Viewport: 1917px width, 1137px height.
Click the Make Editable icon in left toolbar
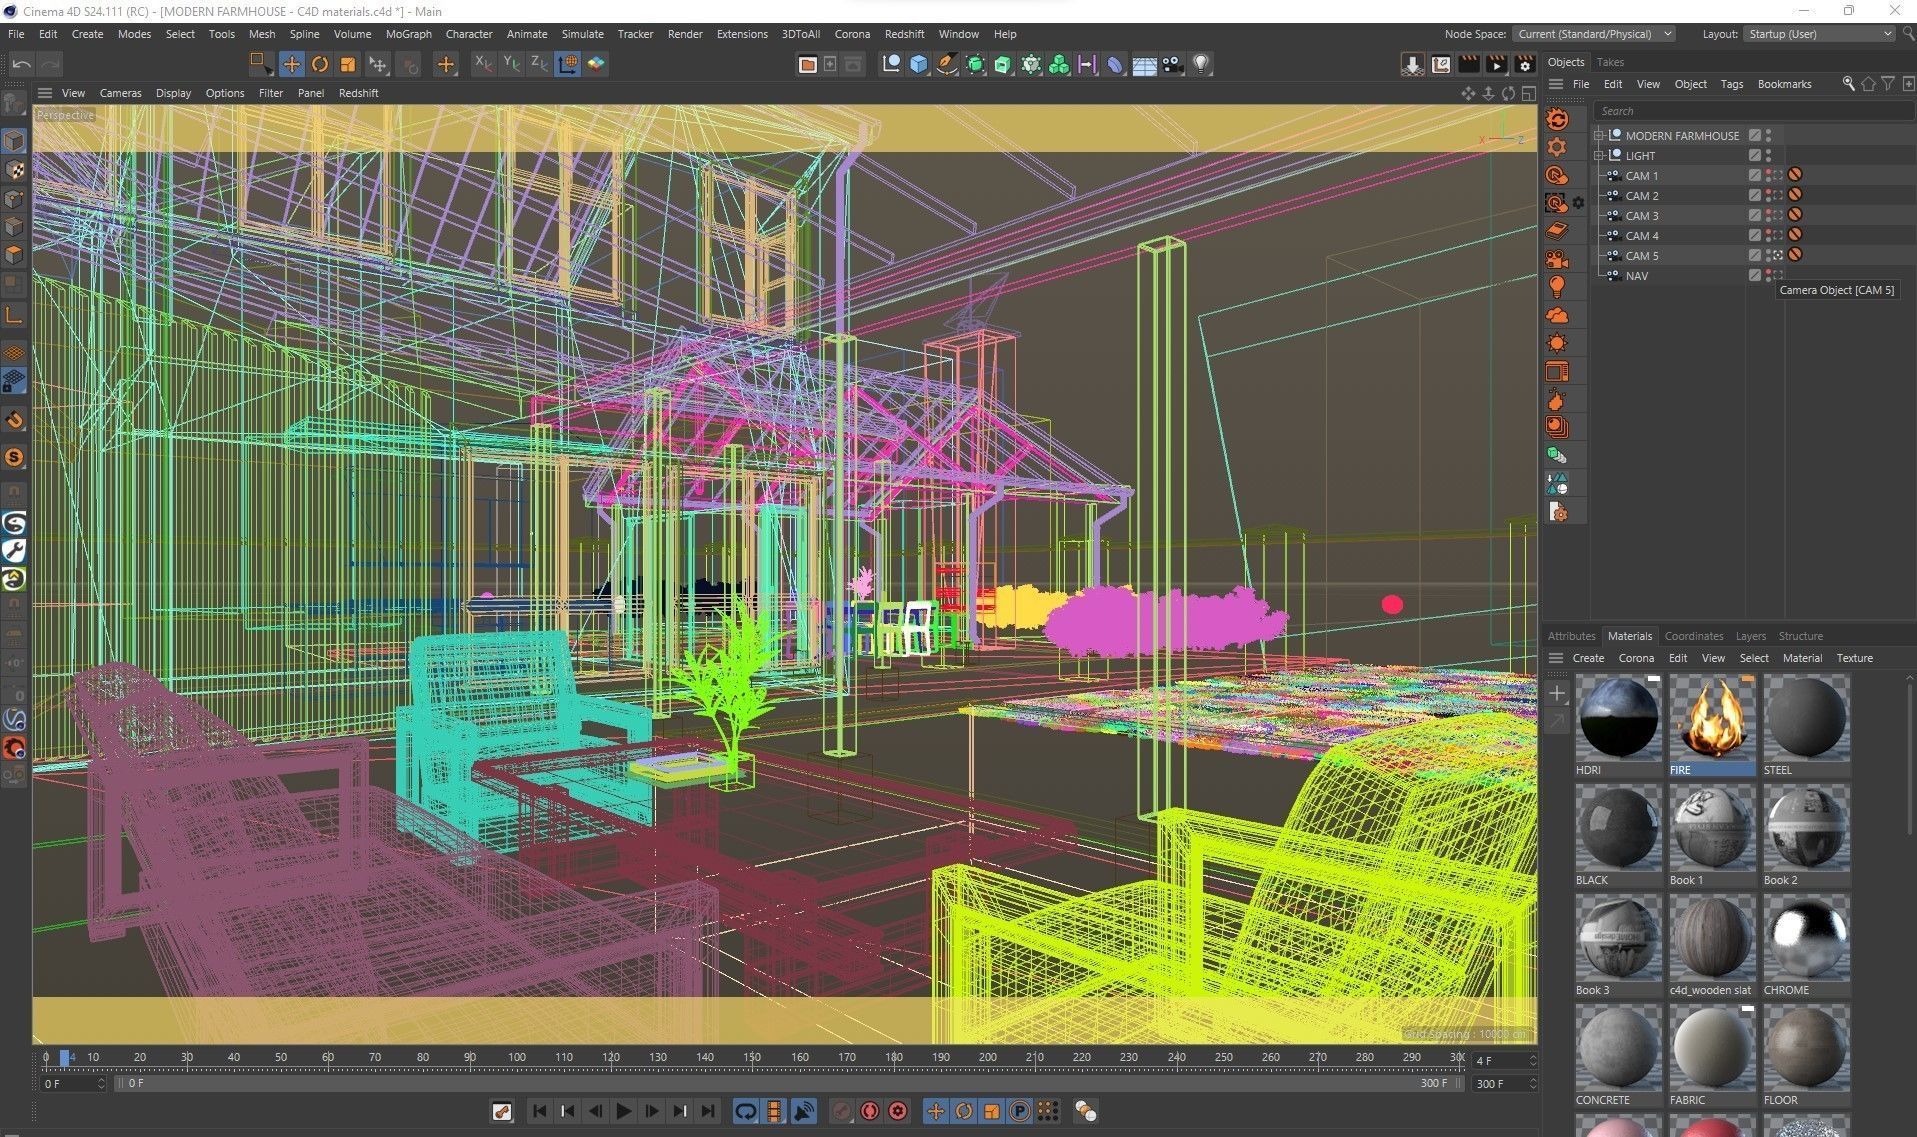[x=14, y=102]
